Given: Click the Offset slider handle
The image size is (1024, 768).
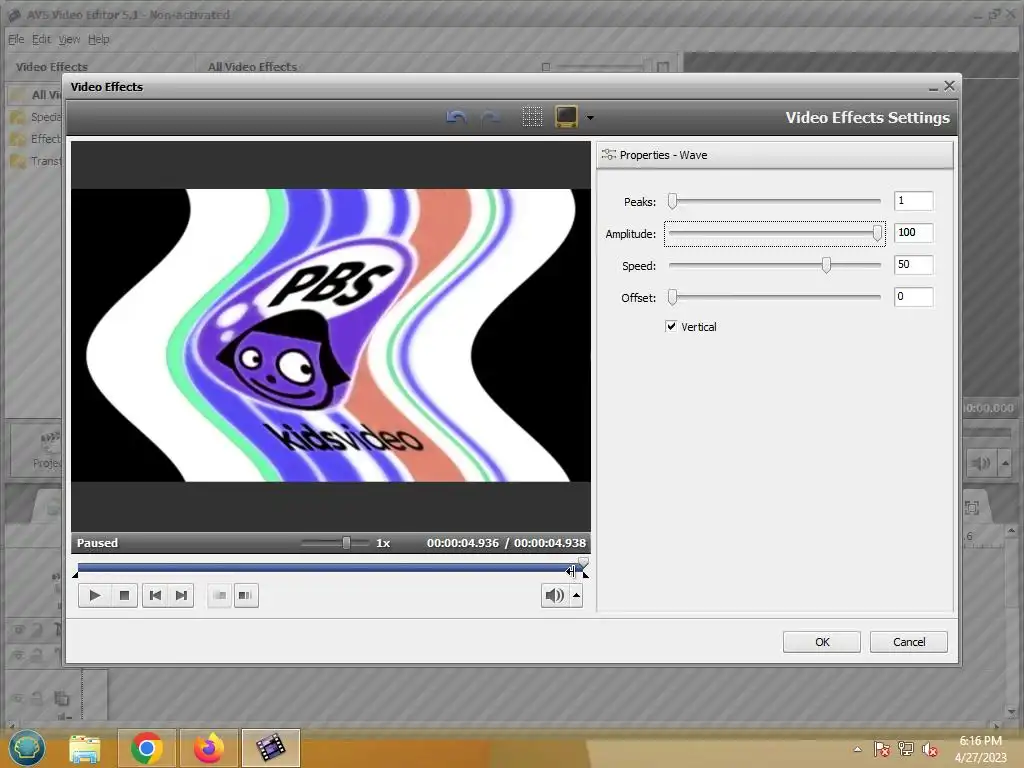Looking at the screenshot, I should (673, 297).
